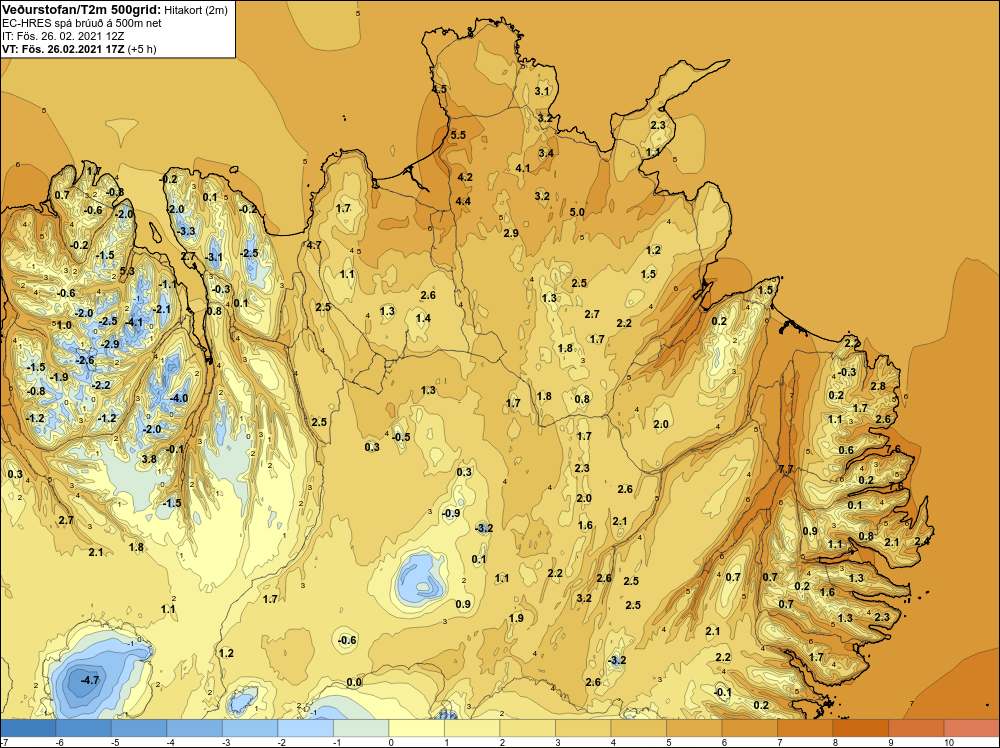Click the 4.2 temperature reading
Viewport: 1000px width, 748px height.
tap(465, 177)
